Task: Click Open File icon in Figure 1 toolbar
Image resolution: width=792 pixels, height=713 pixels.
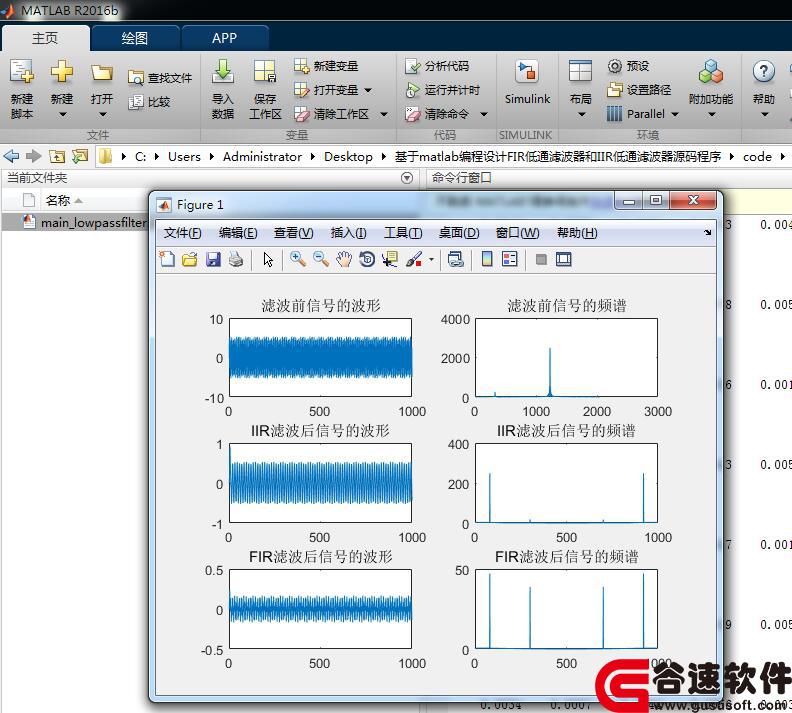Action: (190, 260)
